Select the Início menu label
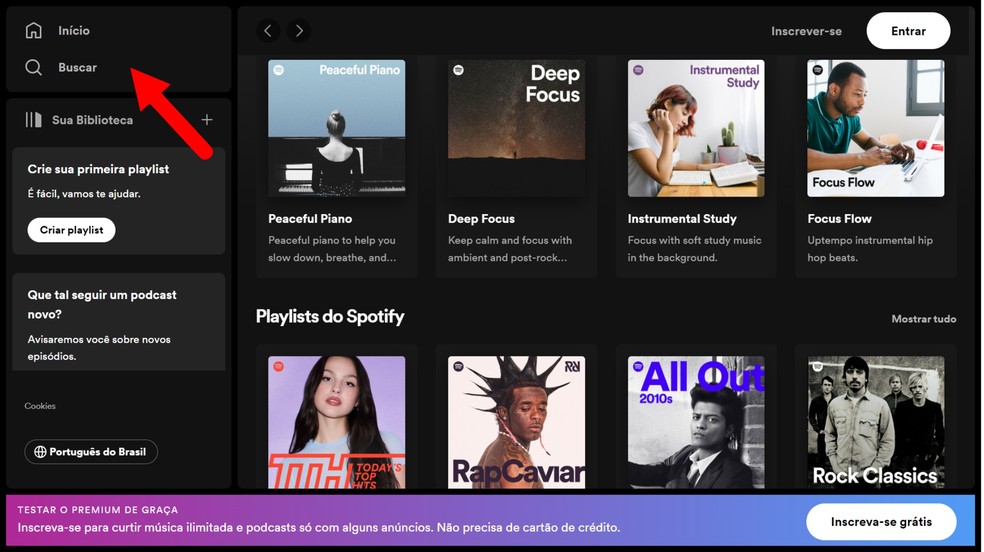Image resolution: width=984 pixels, height=552 pixels. tap(74, 30)
